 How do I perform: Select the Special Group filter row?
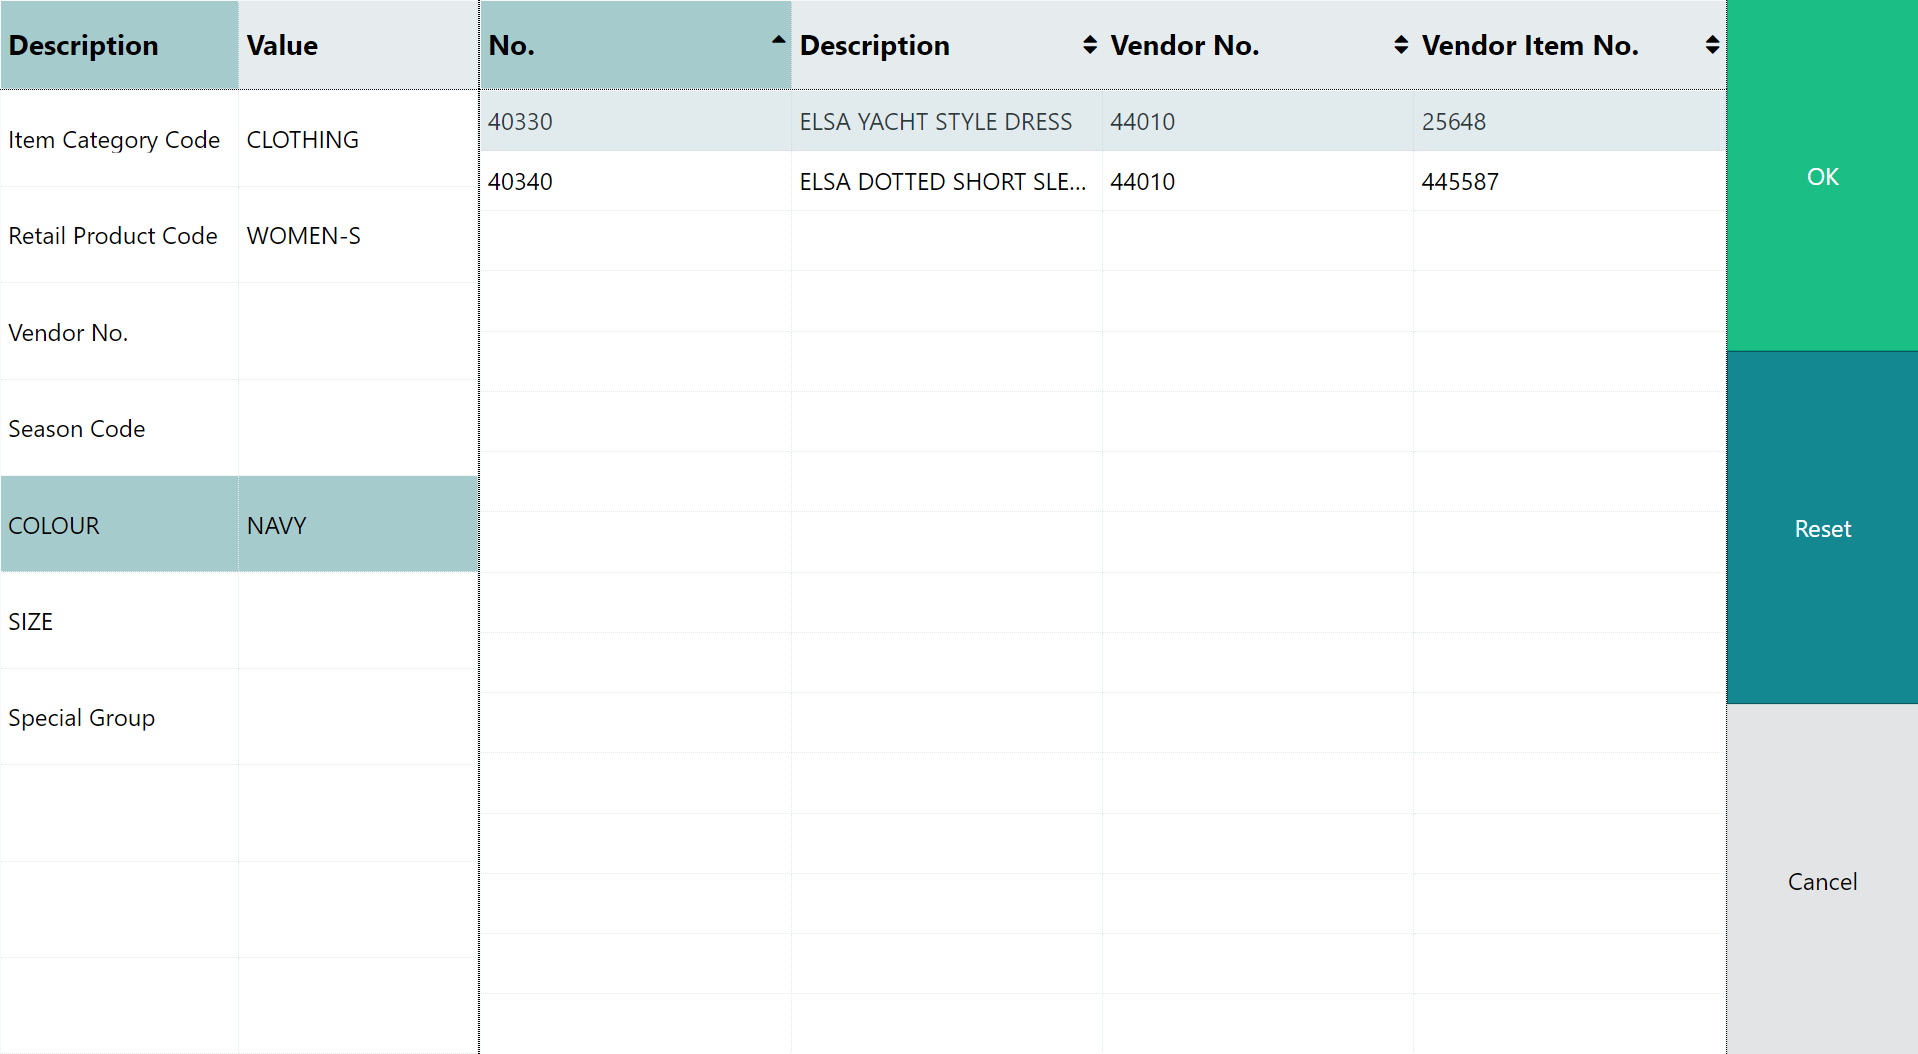point(120,718)
